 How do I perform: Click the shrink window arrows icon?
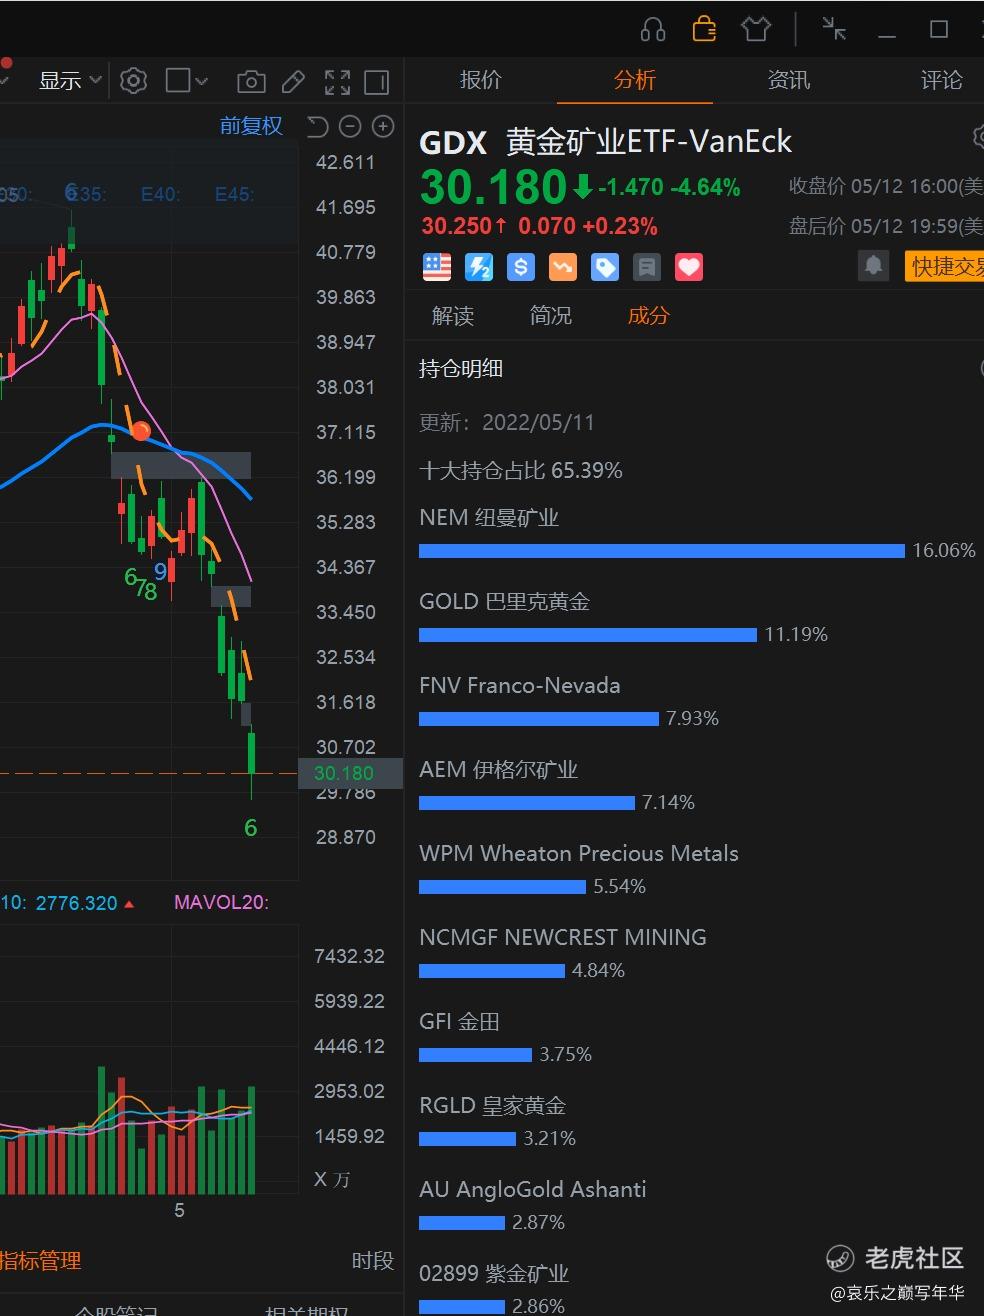coord(834,29)
